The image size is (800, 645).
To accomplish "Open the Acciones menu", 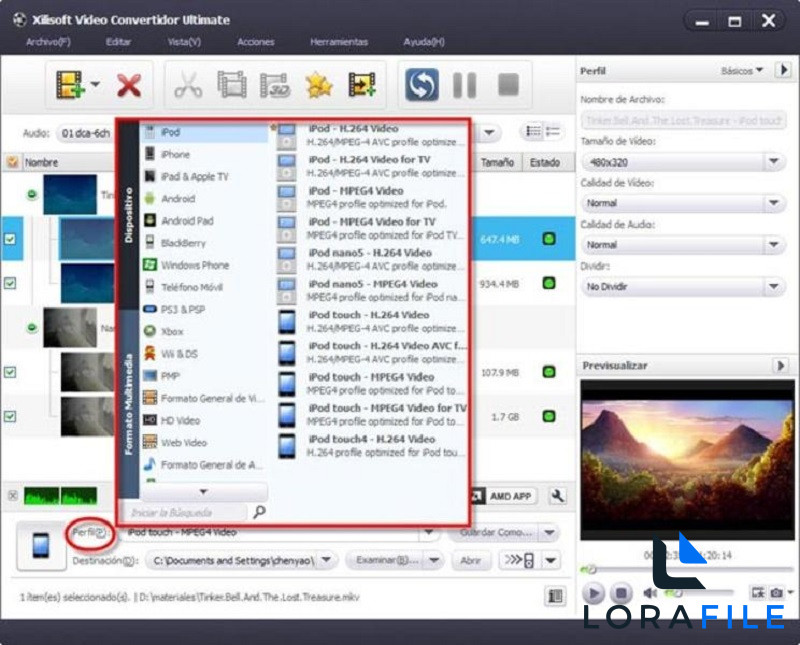I will click(x=256, y=42).
